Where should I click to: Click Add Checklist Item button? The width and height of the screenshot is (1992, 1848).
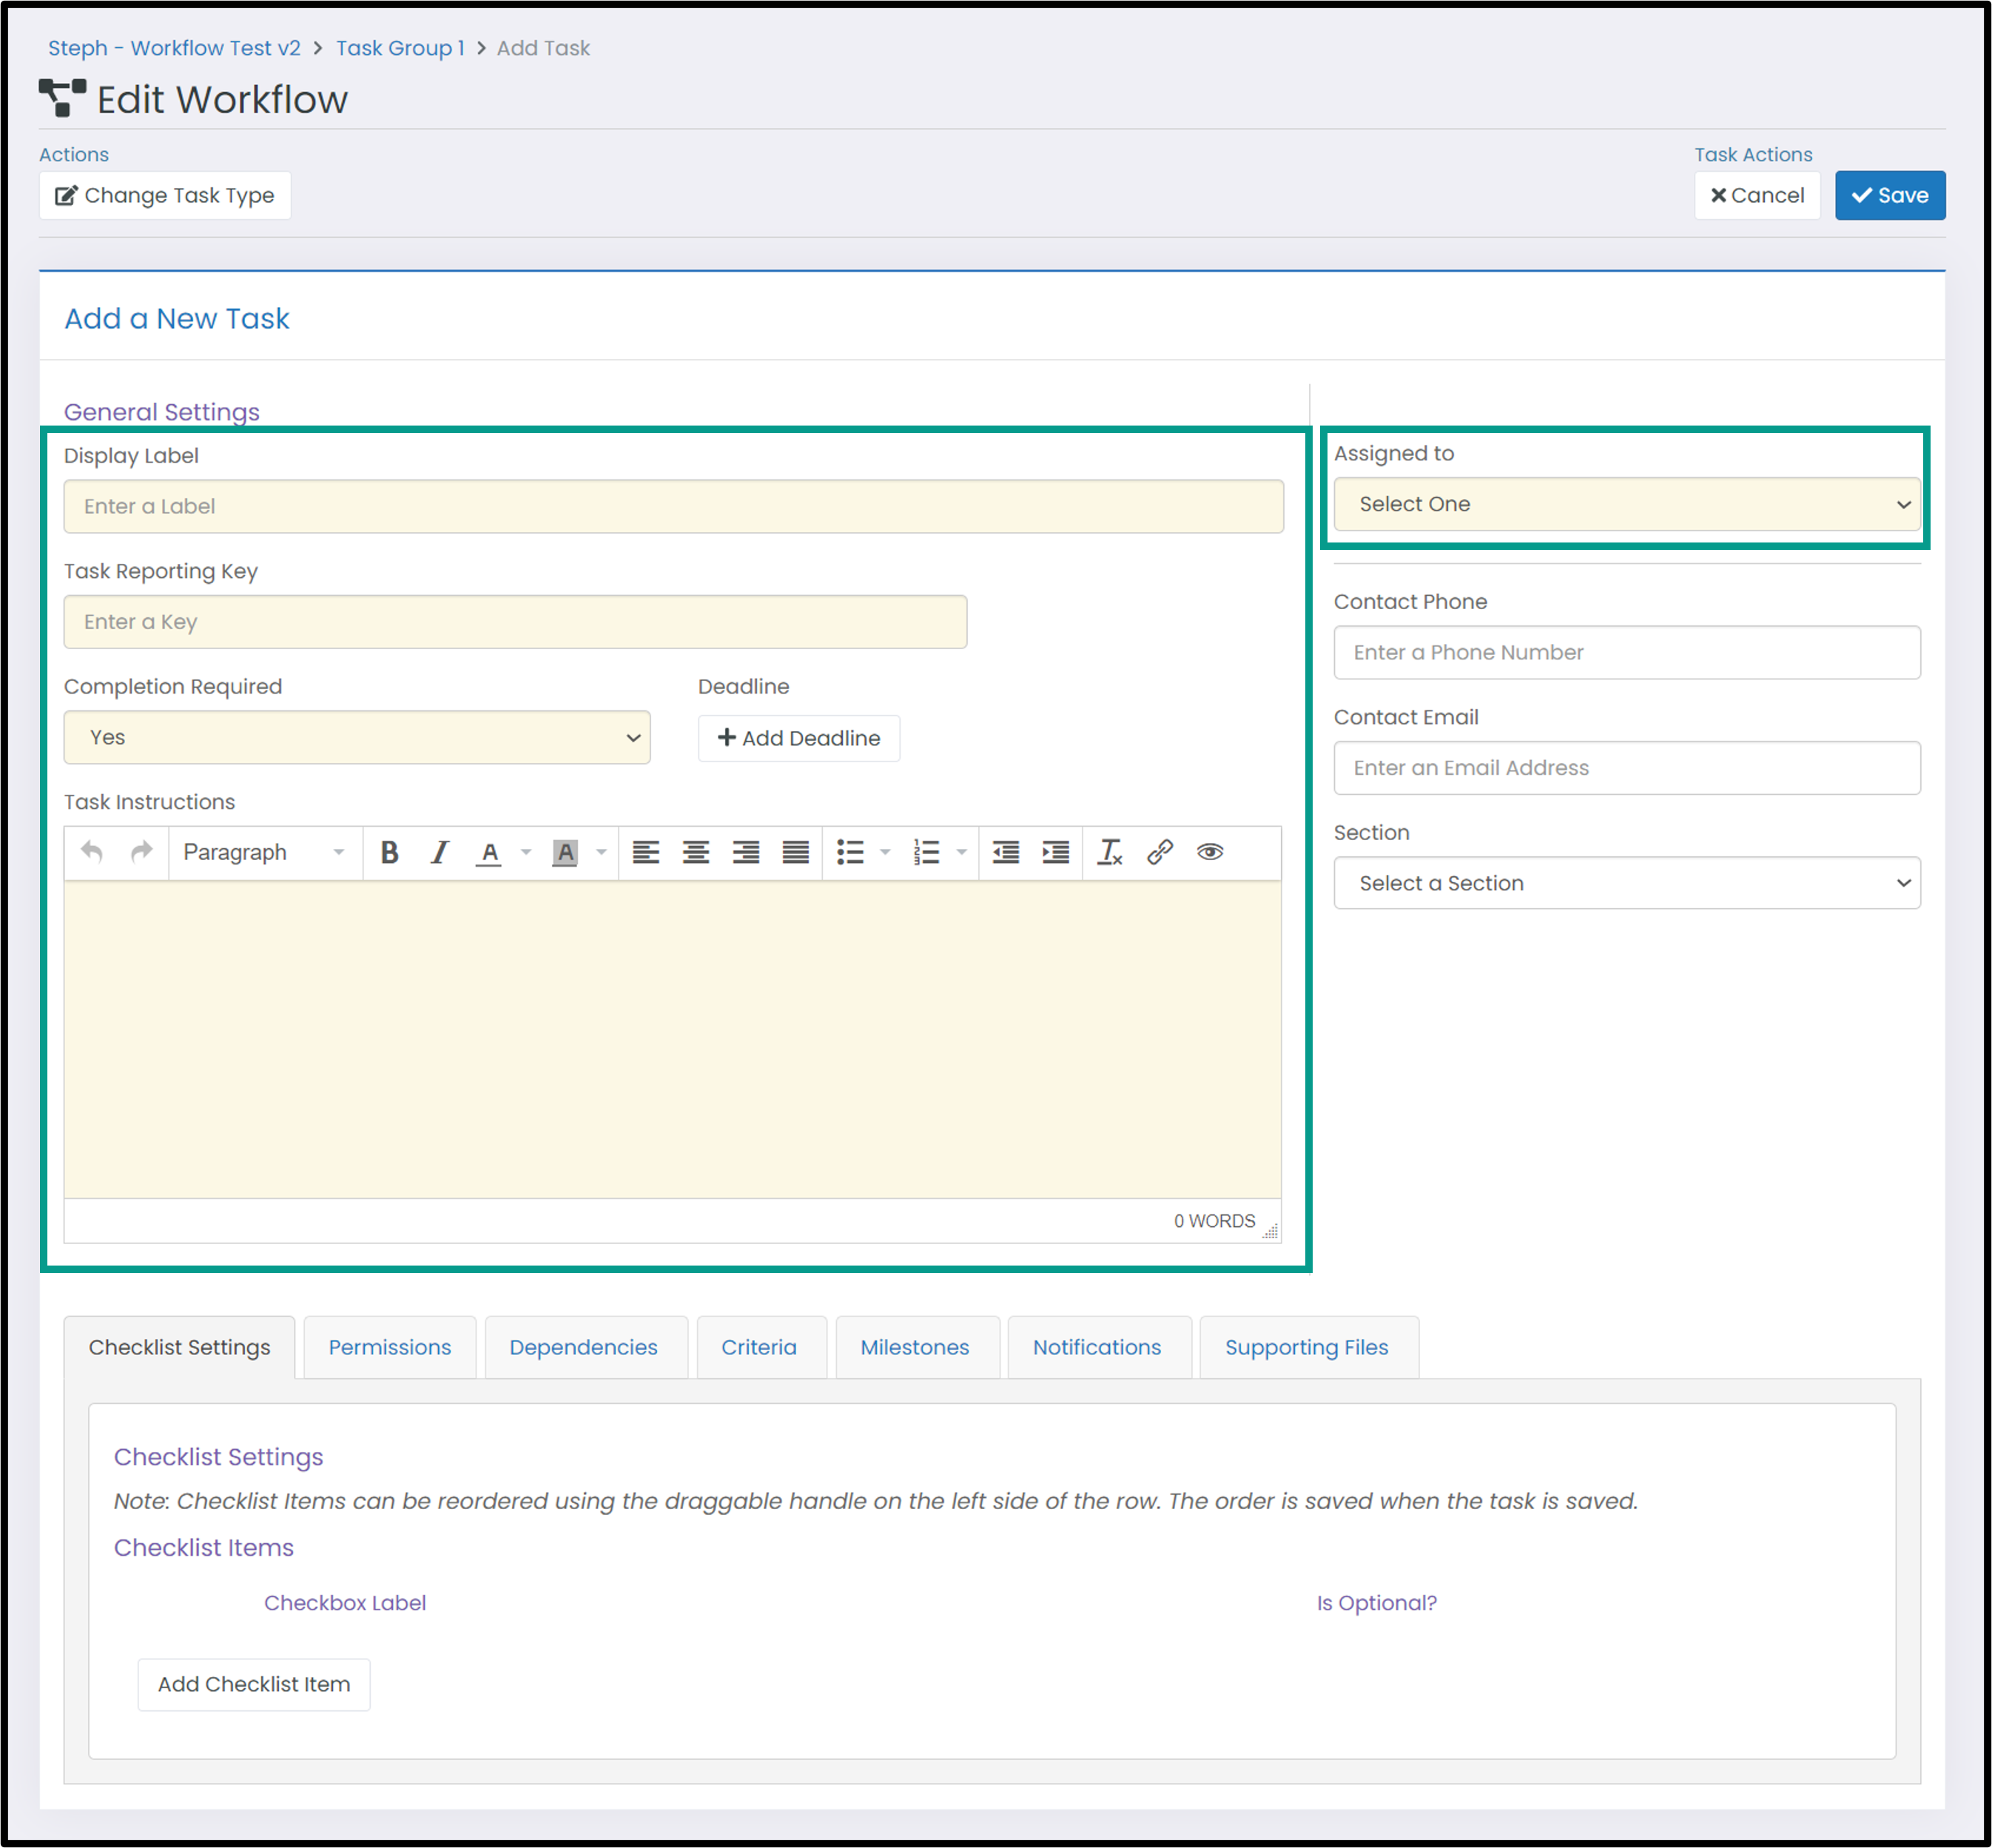click(254, 1684)
